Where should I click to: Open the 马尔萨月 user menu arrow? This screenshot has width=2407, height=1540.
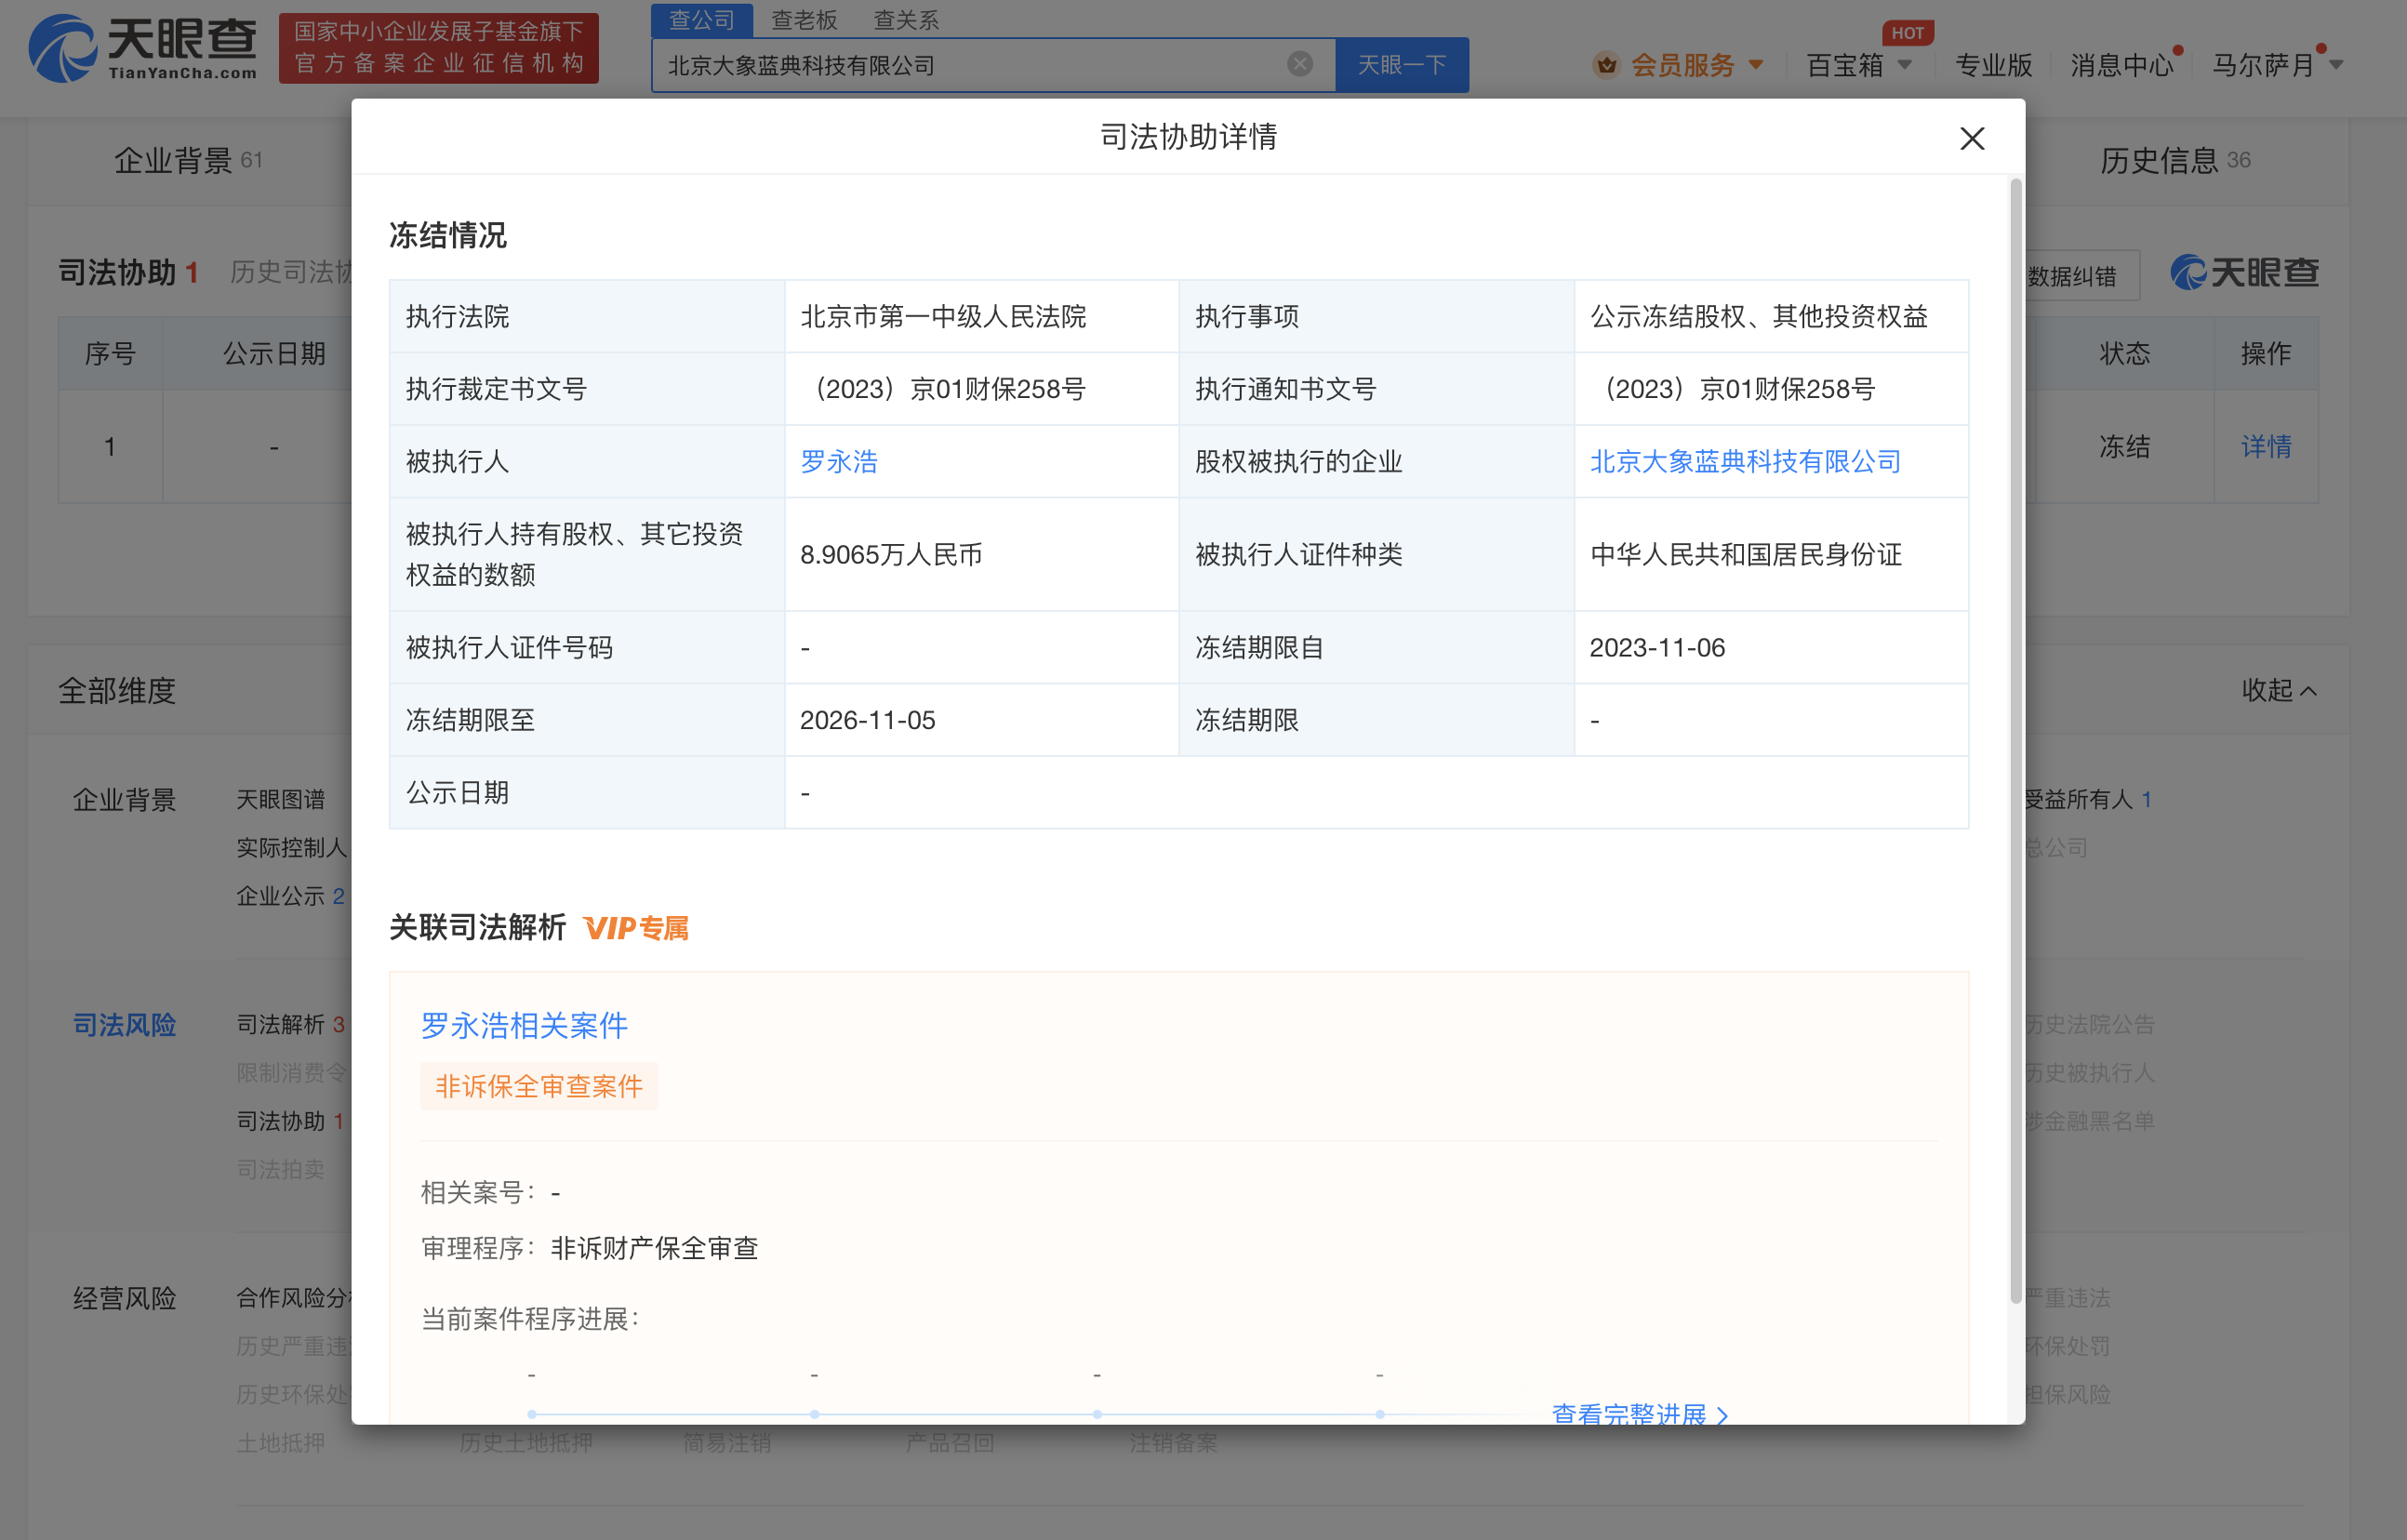(x=2336, y=65)
